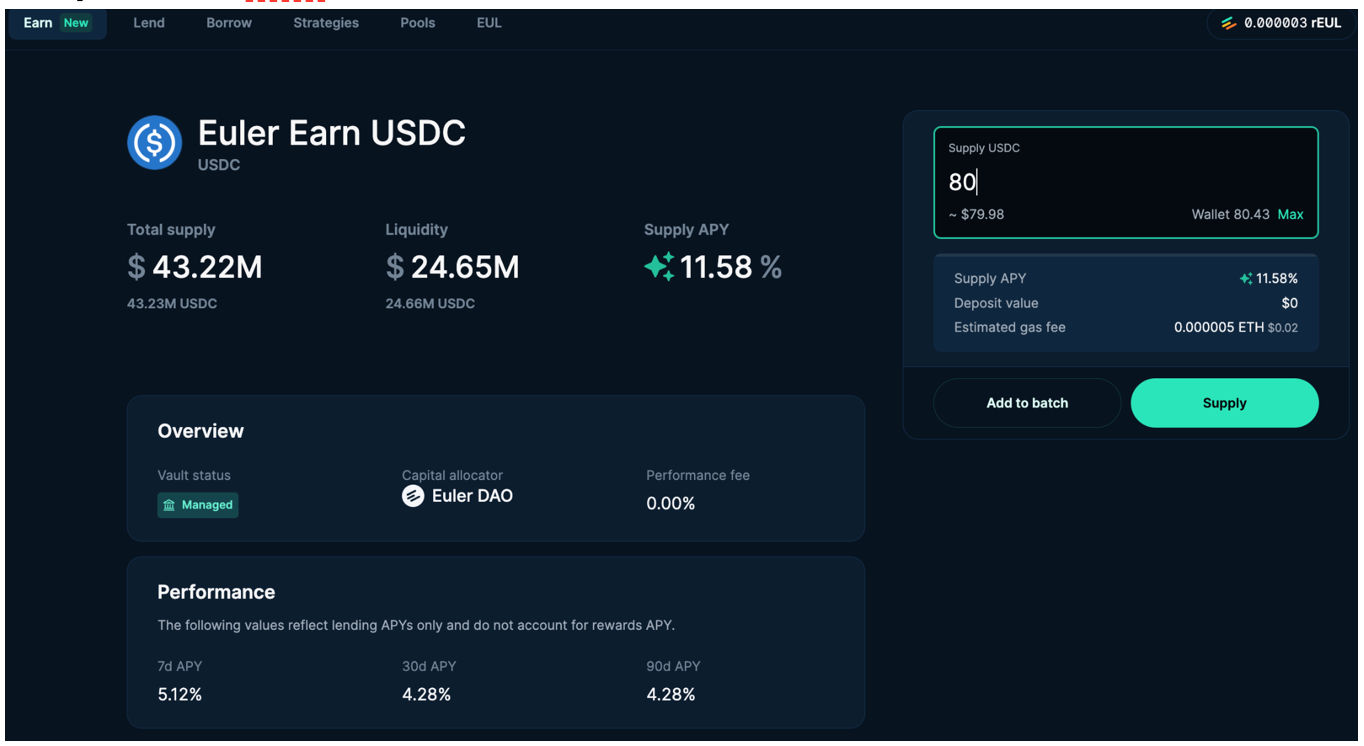Open the EUL tab

(489, 23)
